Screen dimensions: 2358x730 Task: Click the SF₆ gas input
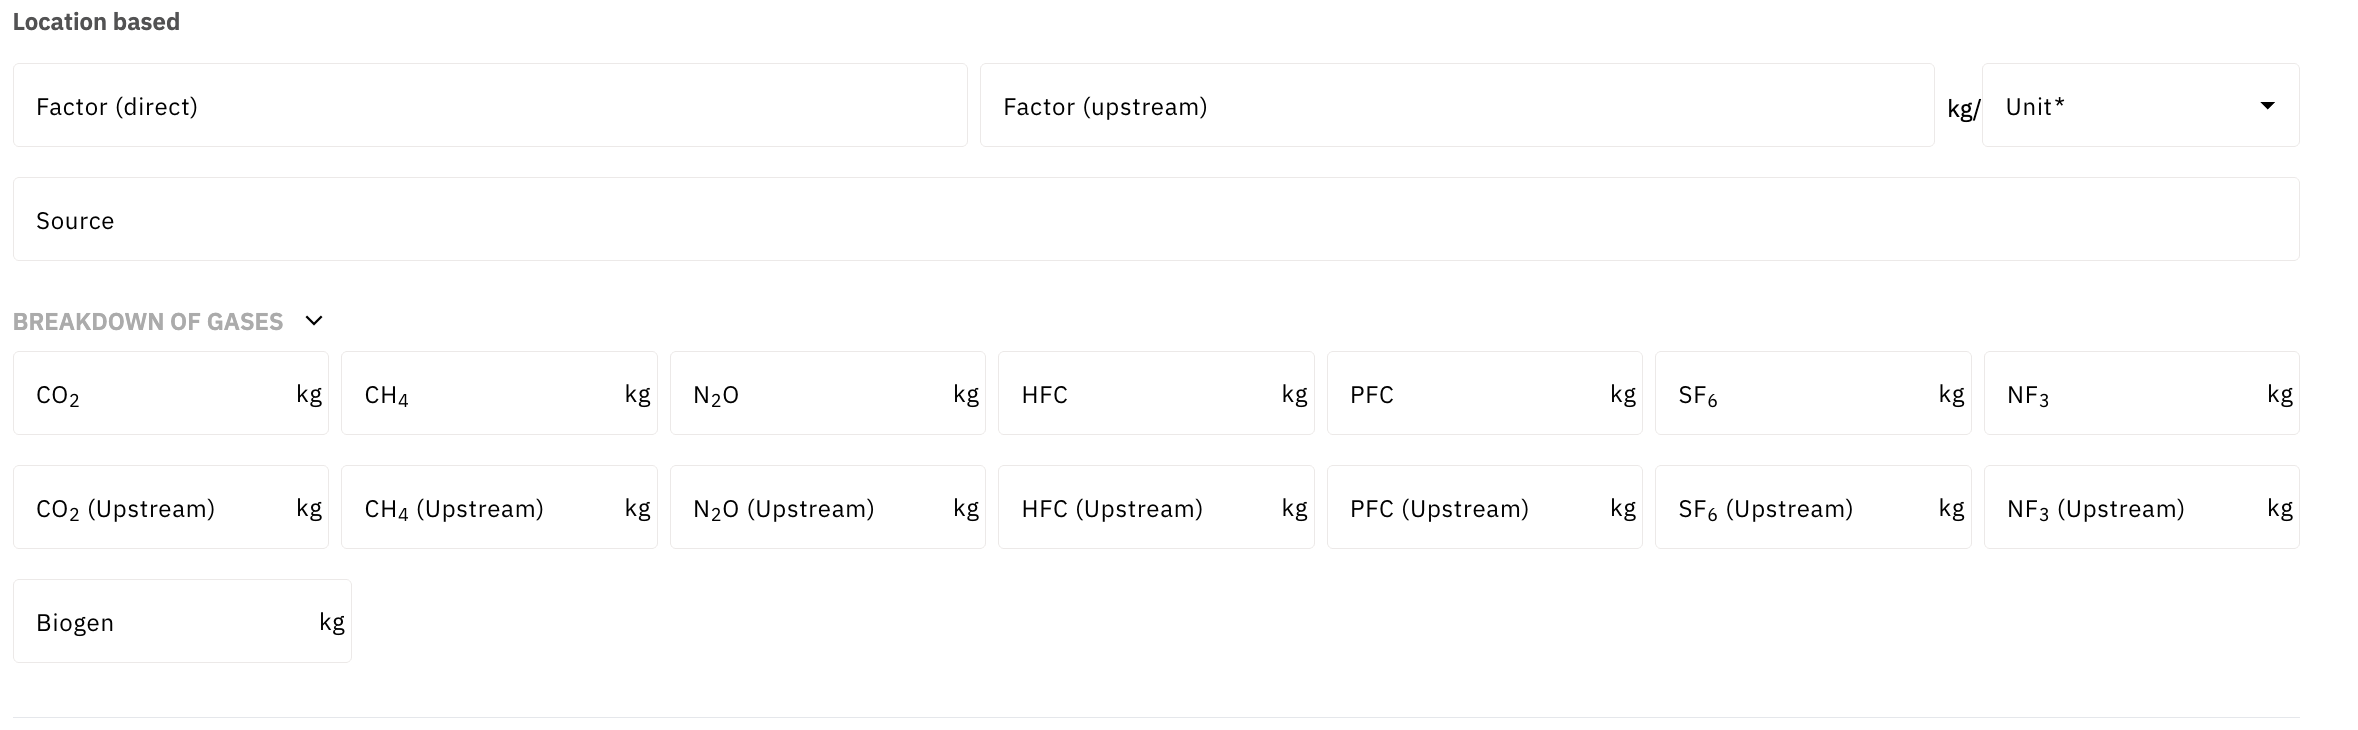pyautogui.click(x=1802, y=394)
